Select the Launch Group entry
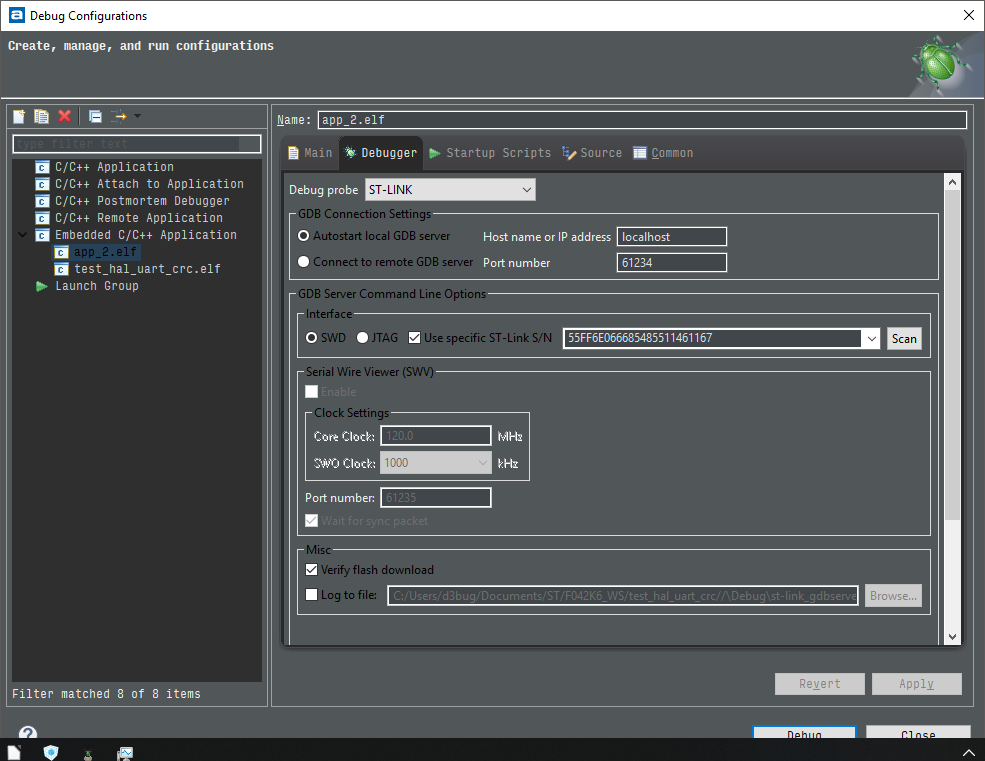 pos(97,286)
